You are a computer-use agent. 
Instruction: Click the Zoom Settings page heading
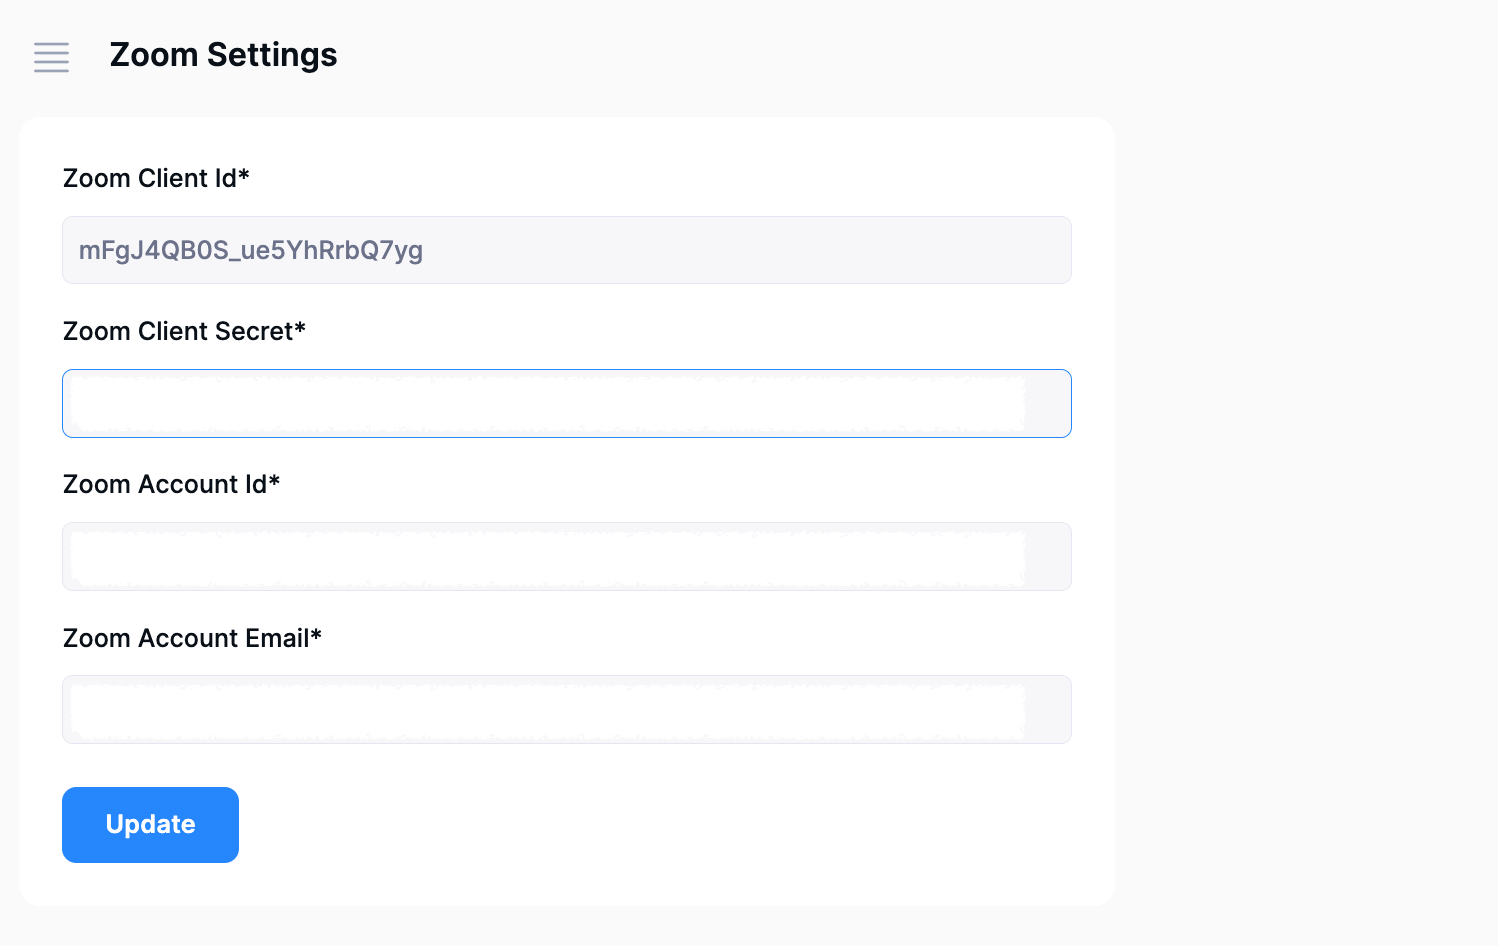click(x=223, y=55)
